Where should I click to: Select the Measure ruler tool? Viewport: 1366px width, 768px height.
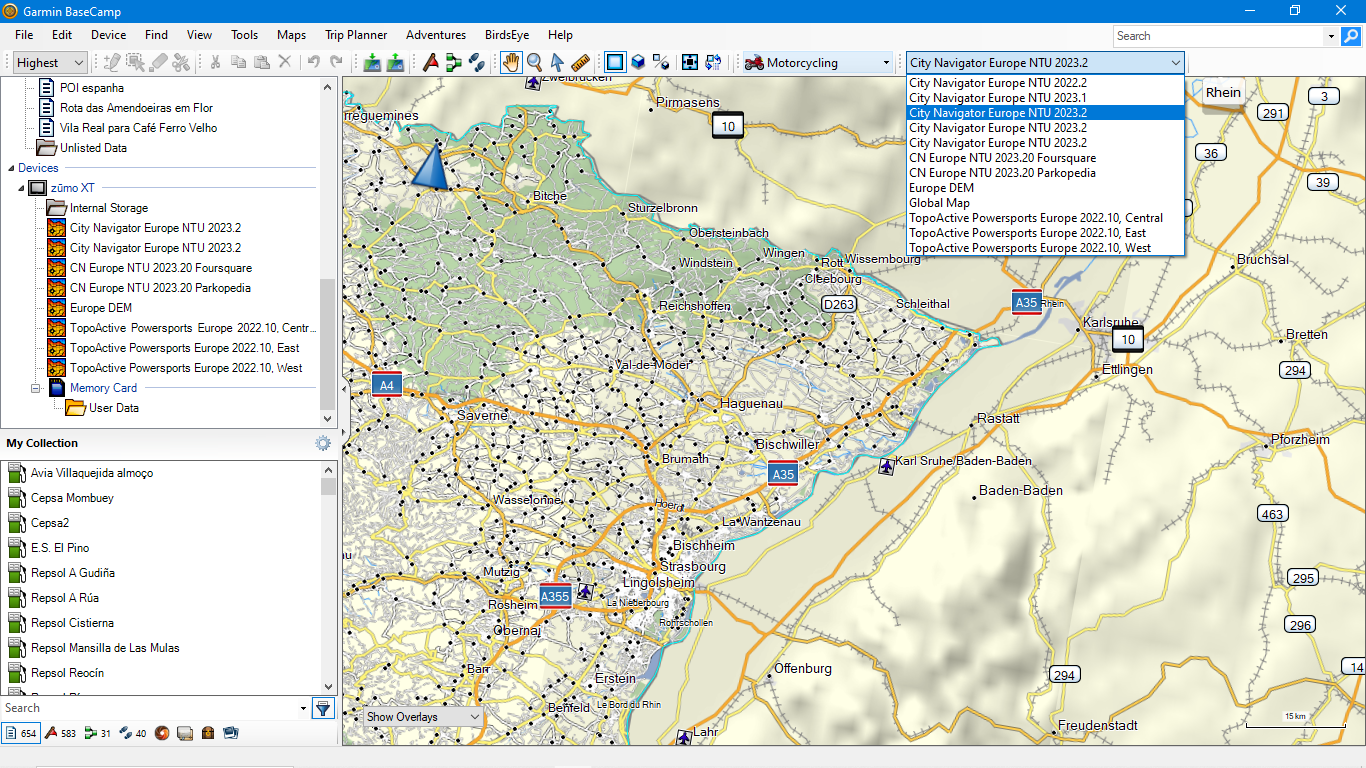point(580,62)
